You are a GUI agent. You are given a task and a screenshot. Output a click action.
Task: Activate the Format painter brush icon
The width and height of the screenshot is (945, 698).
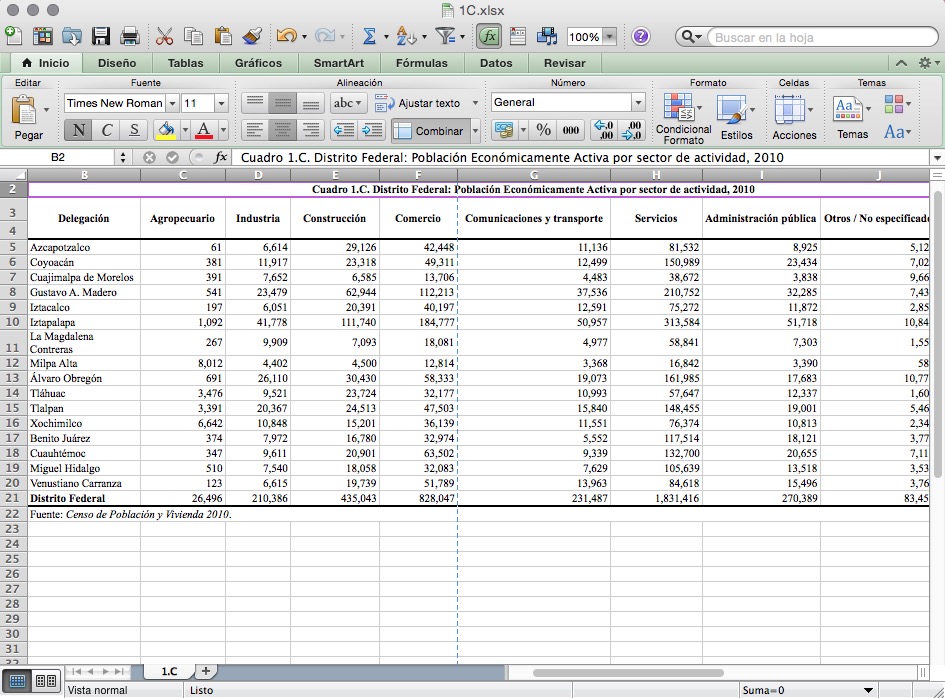[252, 36]
